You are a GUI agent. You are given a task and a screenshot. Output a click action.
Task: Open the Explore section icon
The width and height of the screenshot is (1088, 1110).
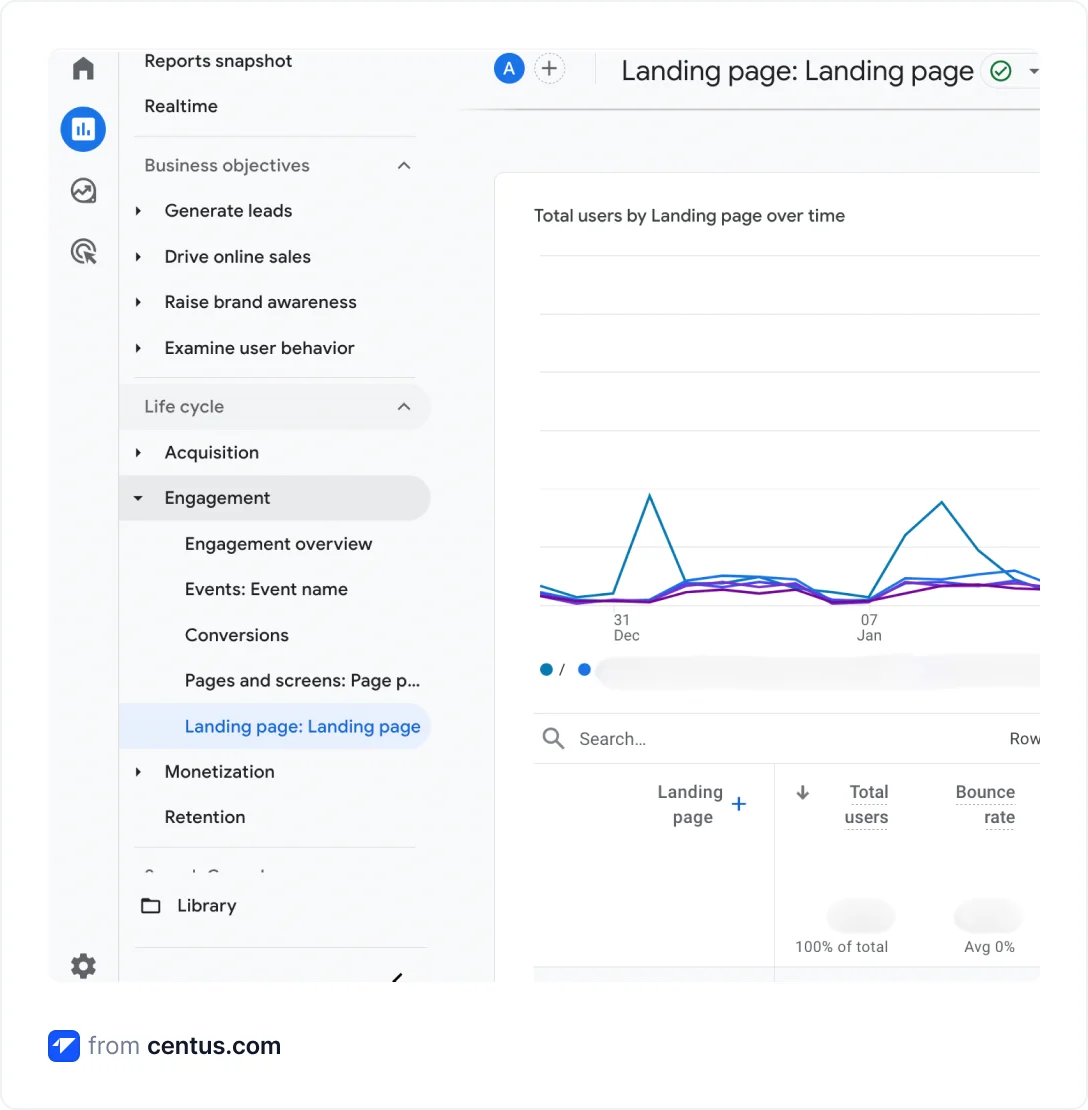point(83,190)
